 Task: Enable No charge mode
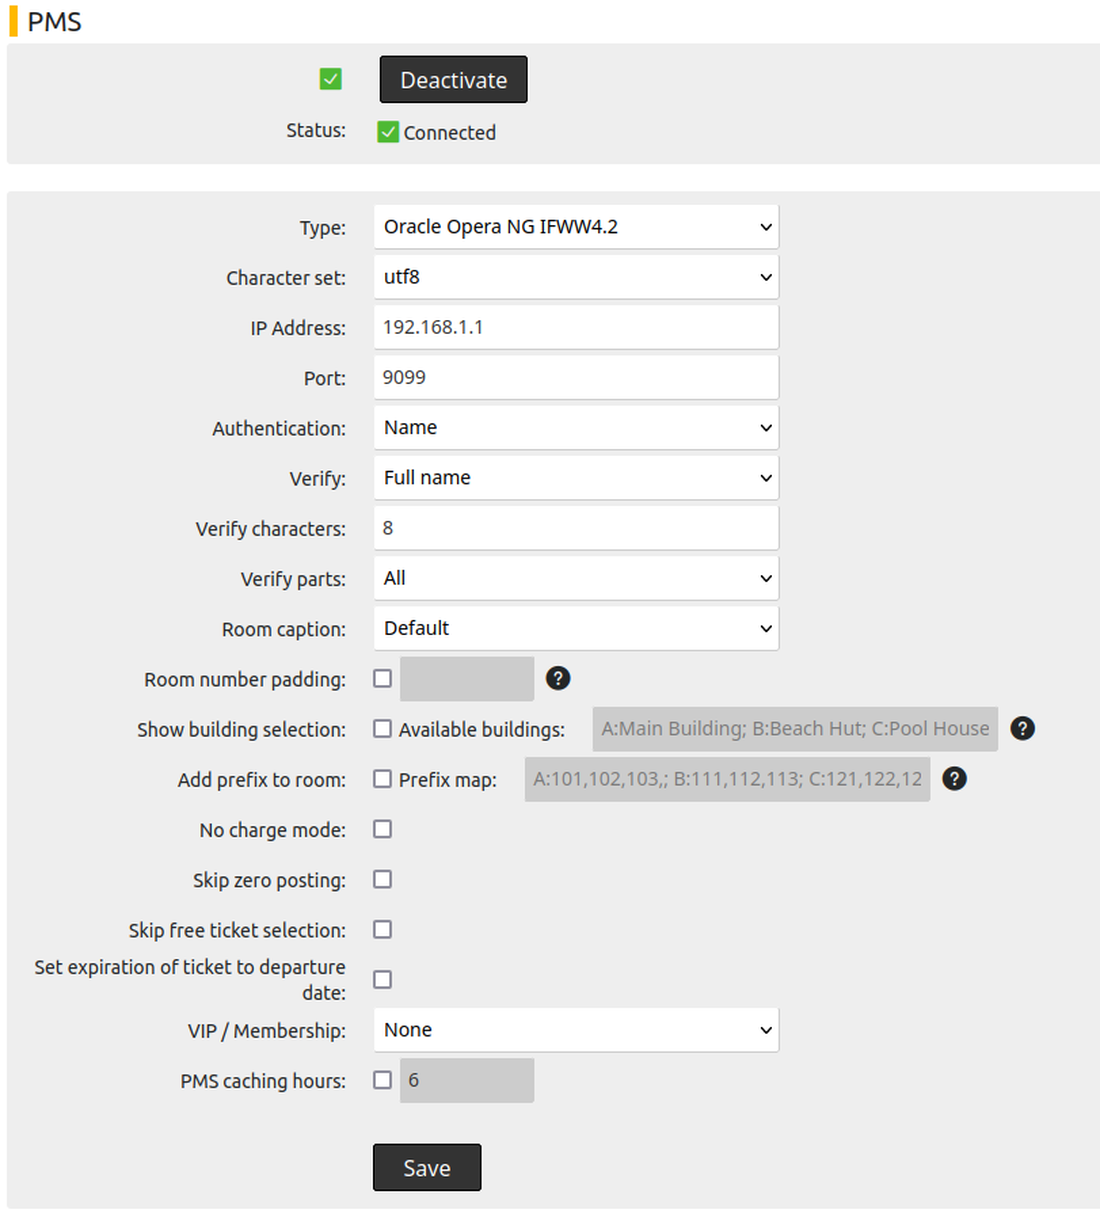tap(382, 828)
